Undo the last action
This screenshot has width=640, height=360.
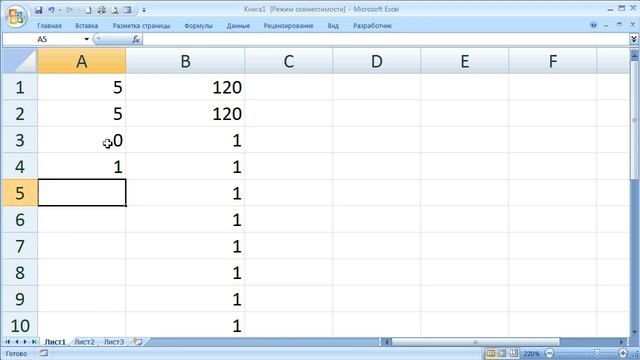pyautogui.click(x=51, y=10)
